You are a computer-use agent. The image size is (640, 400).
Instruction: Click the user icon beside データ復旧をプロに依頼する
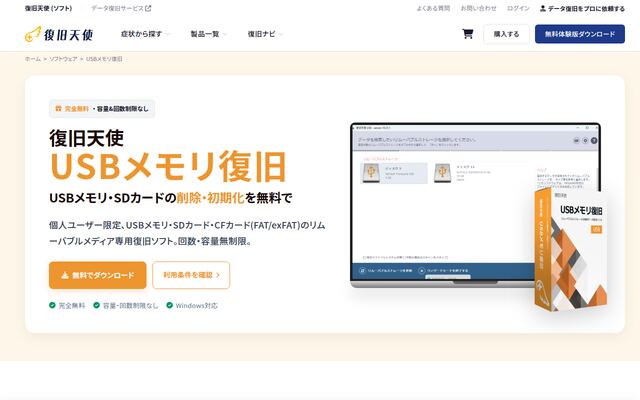(542, 8)
